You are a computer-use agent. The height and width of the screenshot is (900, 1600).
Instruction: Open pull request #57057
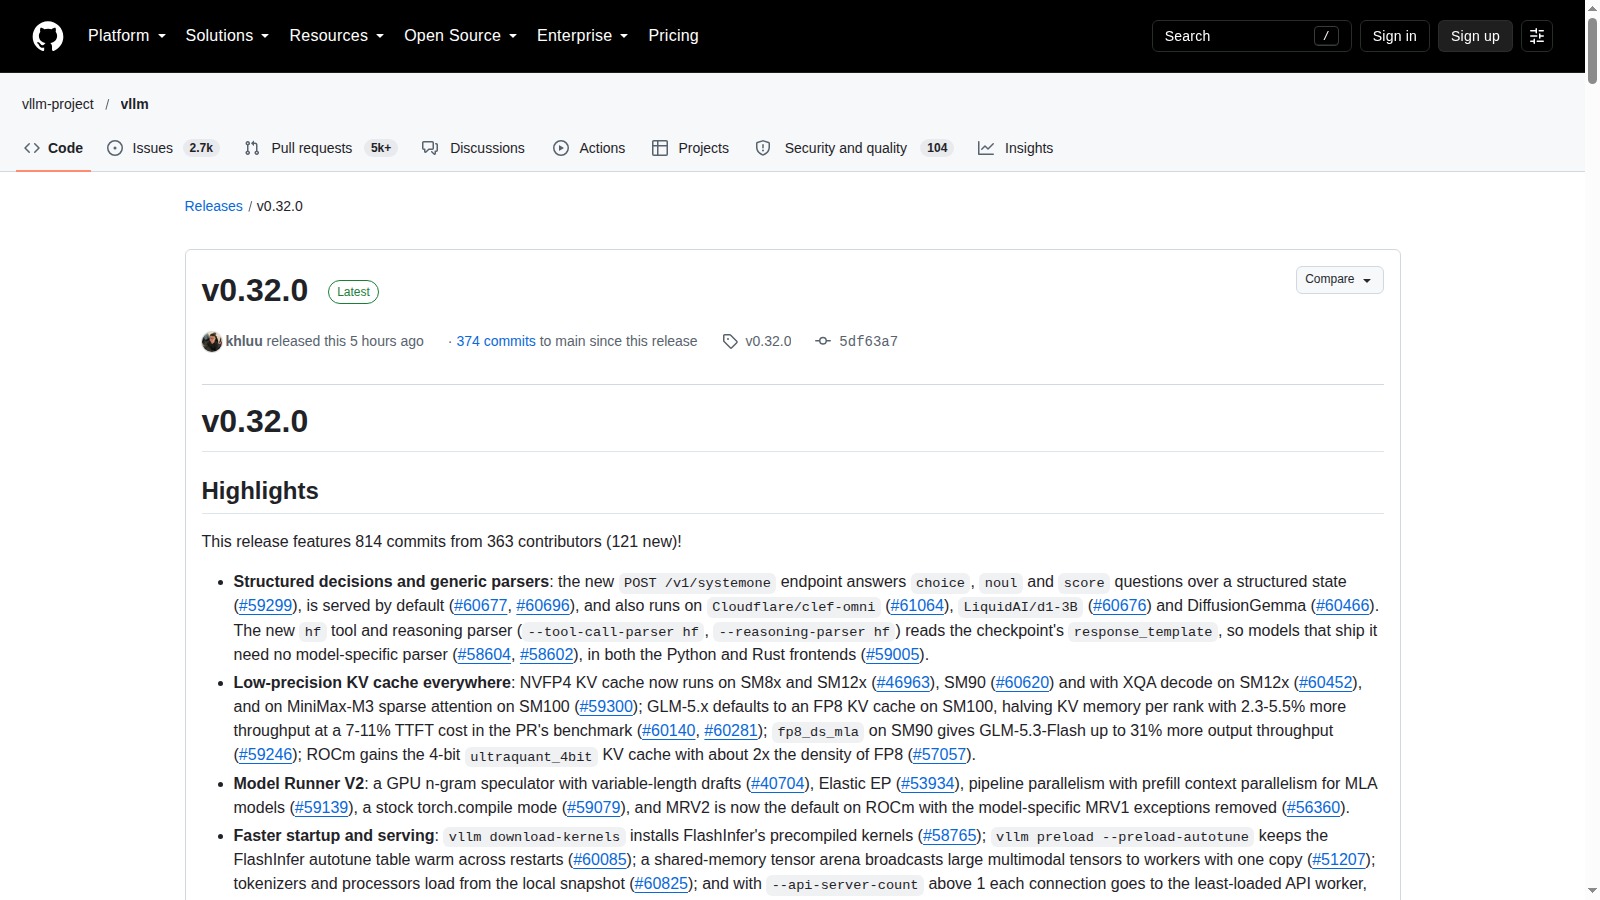pos(940,755)
